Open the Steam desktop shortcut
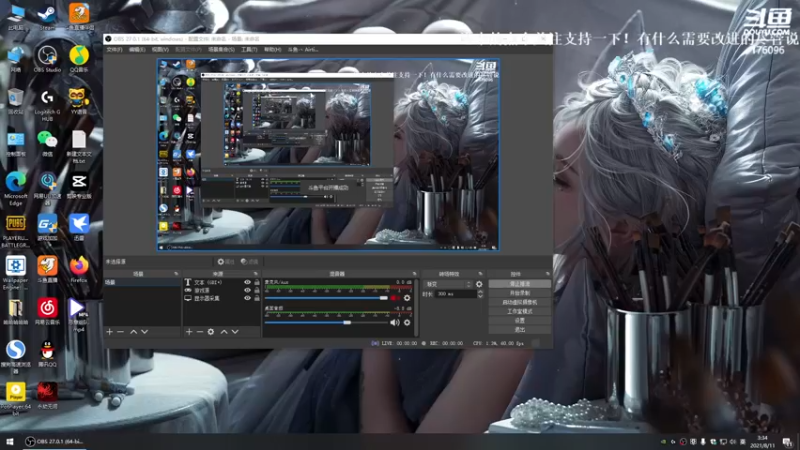Viewport: 800px width, 450px height. tap(47, 16)
